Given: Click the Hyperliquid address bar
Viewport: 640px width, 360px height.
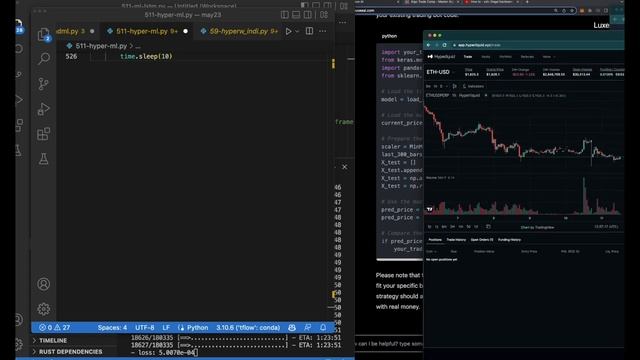Looking at the screenshot, I should point(537,45).
